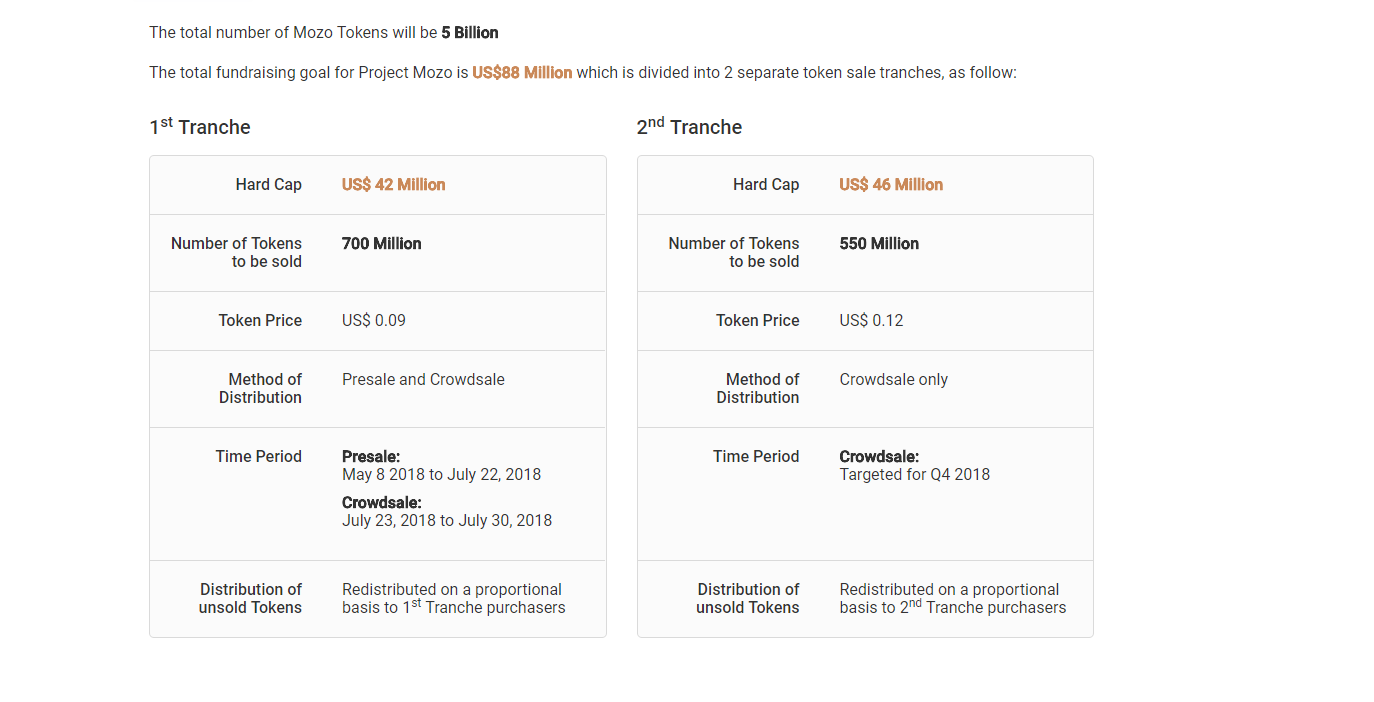Select the 700 Million tokens value
The height and width of the screenshot is (702, 1374).
(x=381, y=243)
